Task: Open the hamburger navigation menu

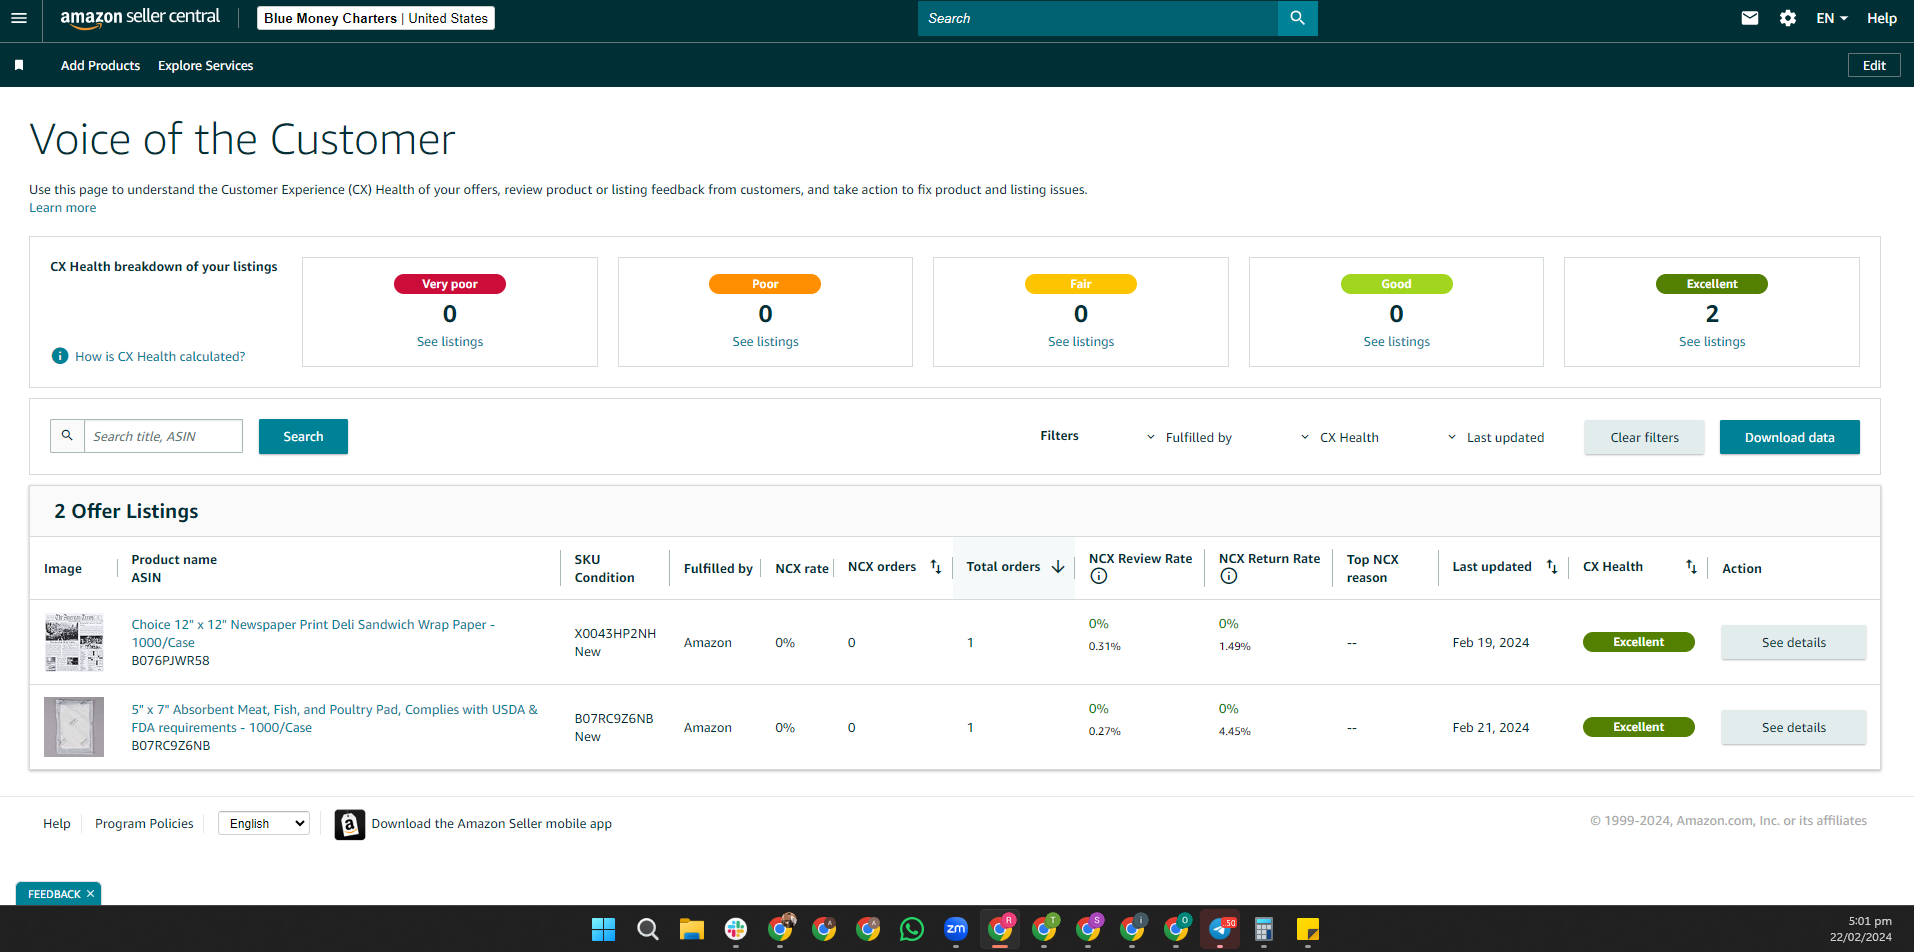Action: (x=19, y=18)
